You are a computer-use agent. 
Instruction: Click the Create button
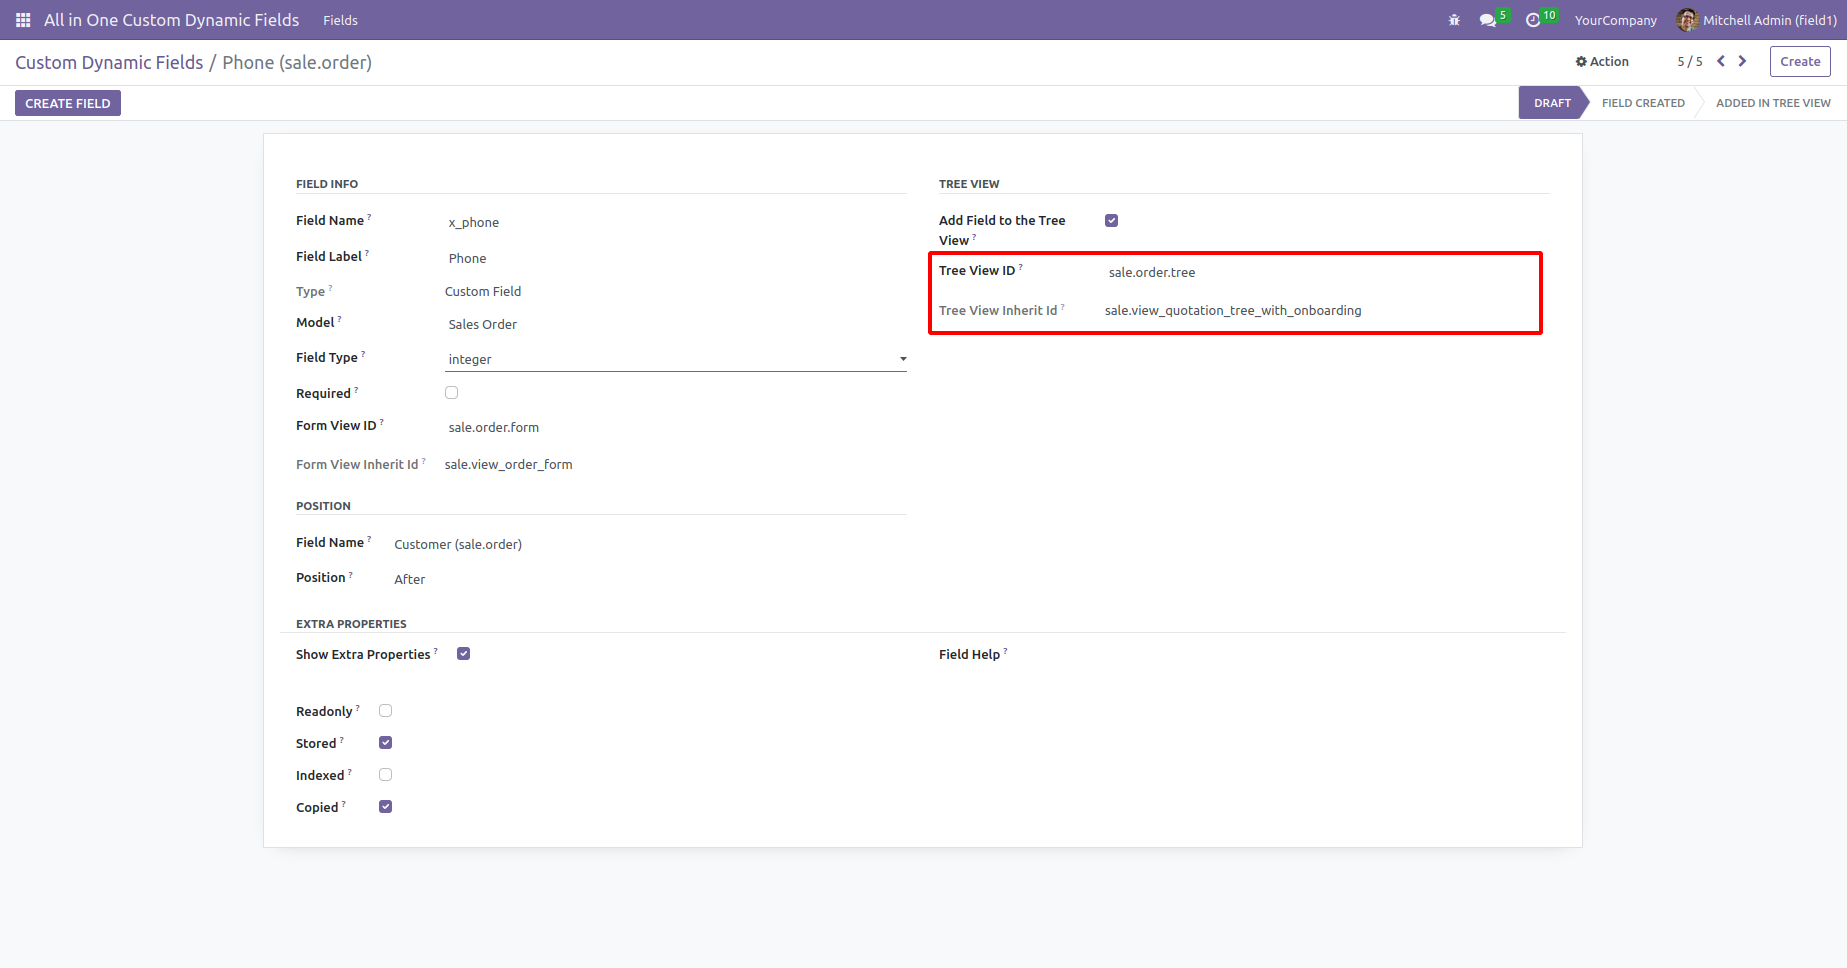(1800, 61)
